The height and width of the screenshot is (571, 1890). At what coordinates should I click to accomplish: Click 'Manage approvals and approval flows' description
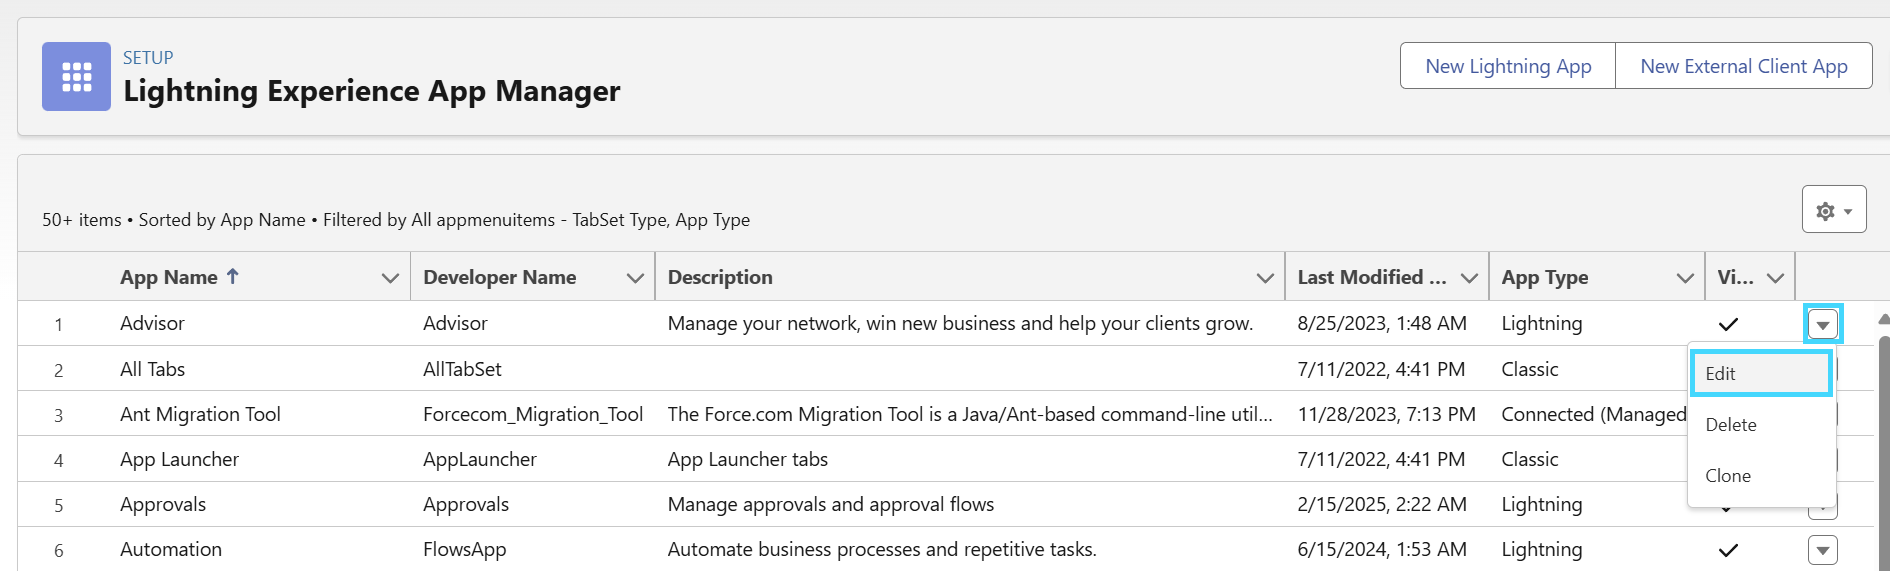point(831,504)
